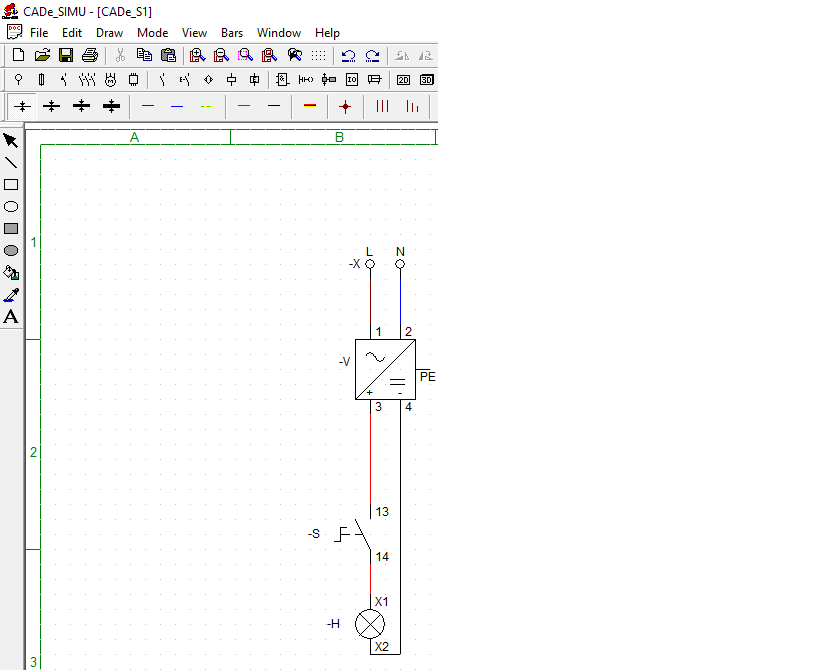The width and height of the screenshot is (819, 670).
Task: Choose the filled rectangle tool
Action: click(x=11, y=229)
